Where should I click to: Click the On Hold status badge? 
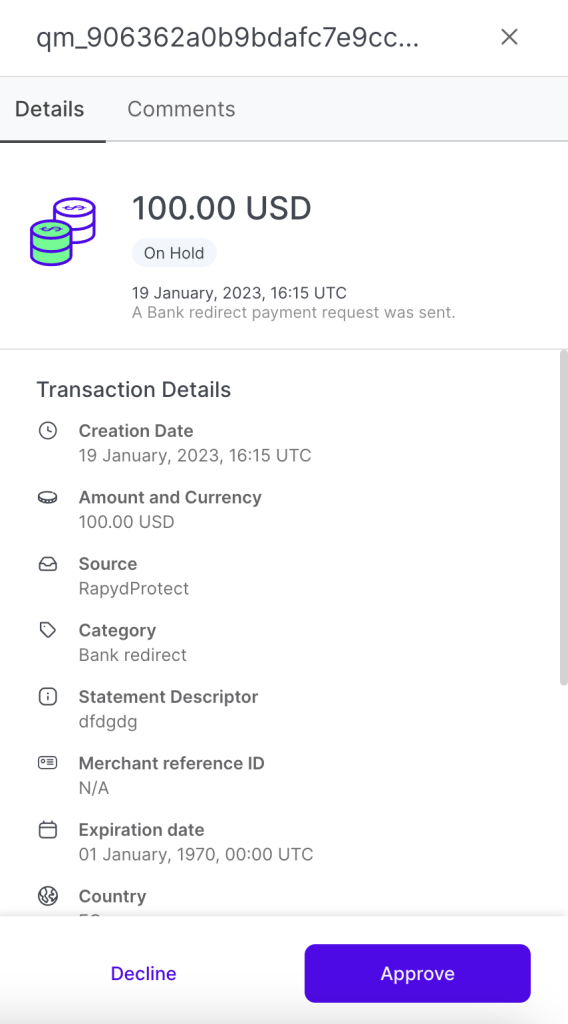tap(174, 253)
